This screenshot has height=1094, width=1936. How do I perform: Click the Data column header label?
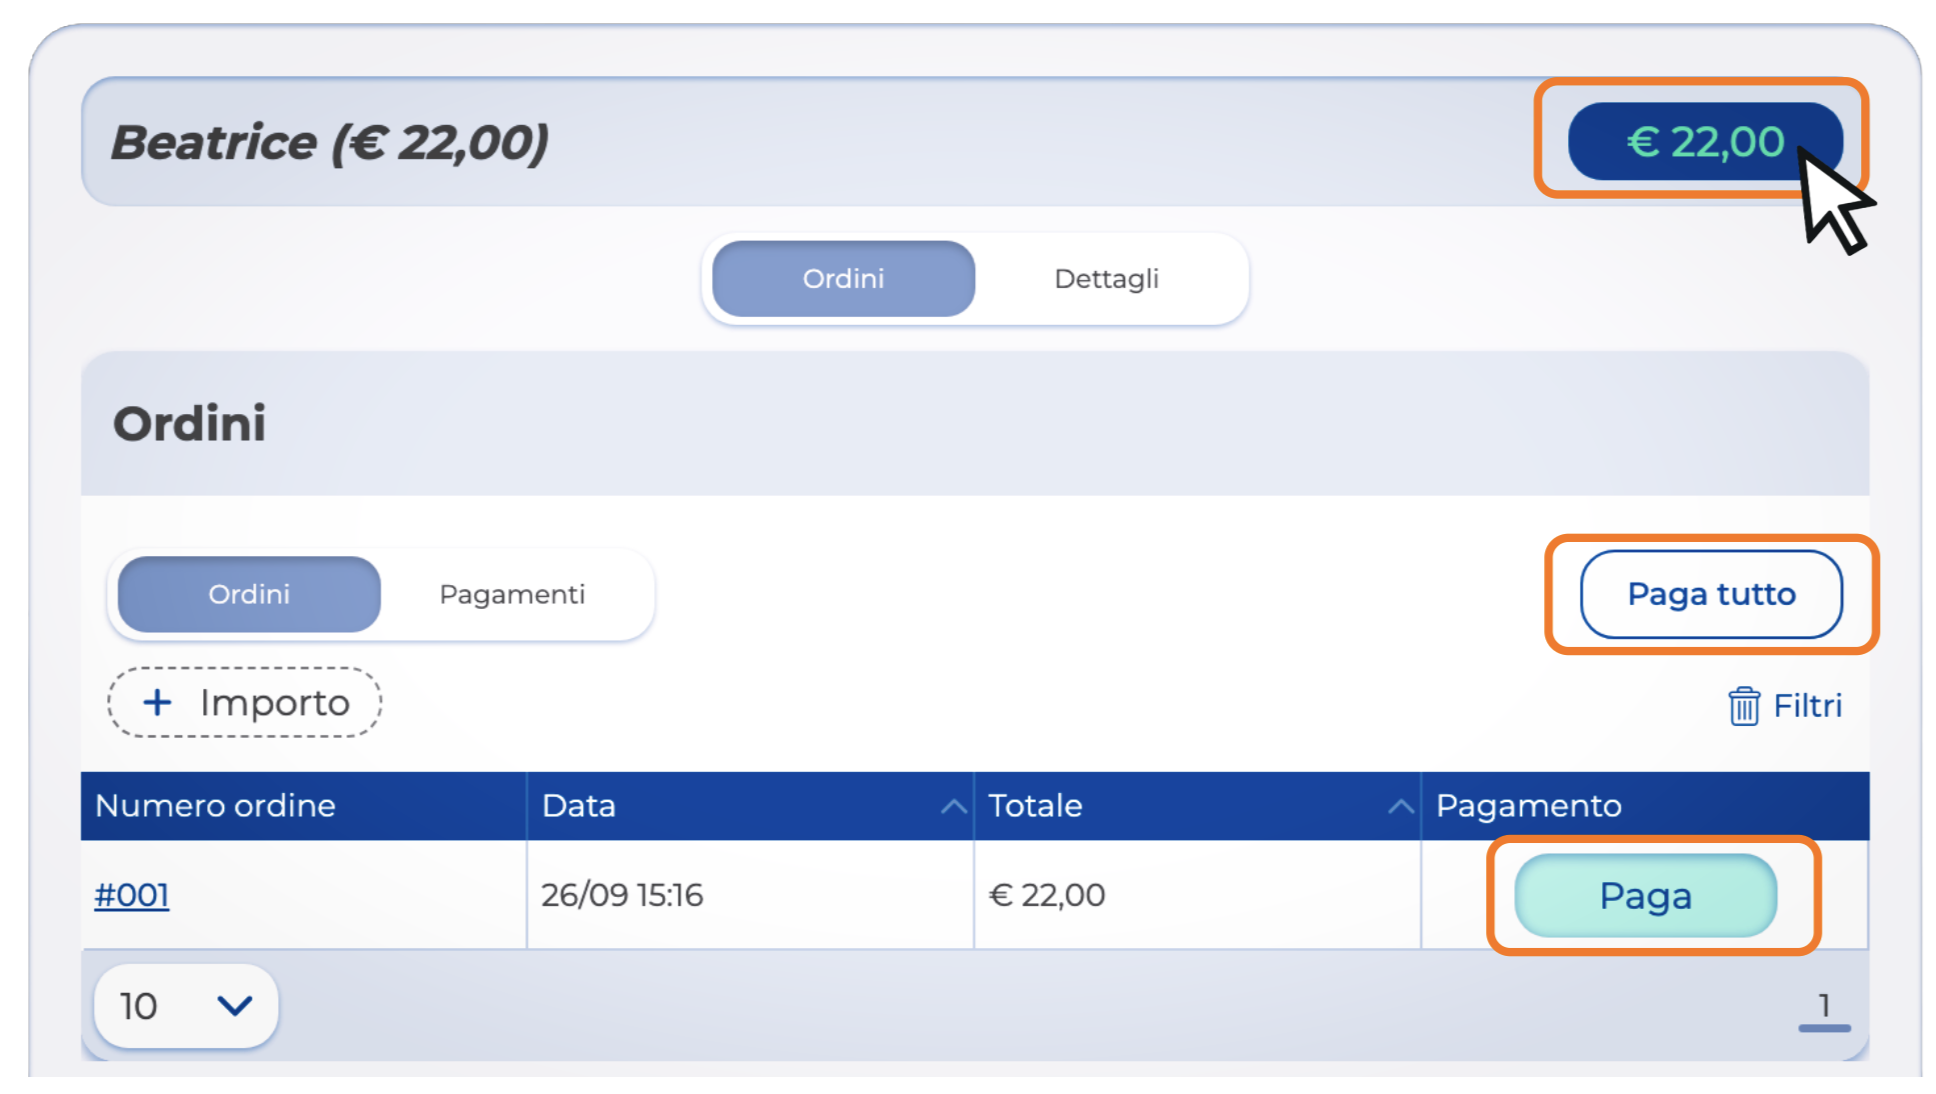(x=579, y=806)
